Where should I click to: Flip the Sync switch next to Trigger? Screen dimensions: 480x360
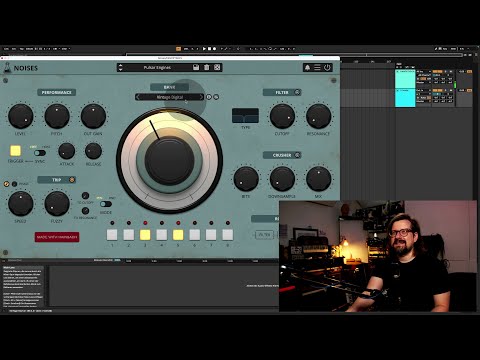tap(40, 153)
